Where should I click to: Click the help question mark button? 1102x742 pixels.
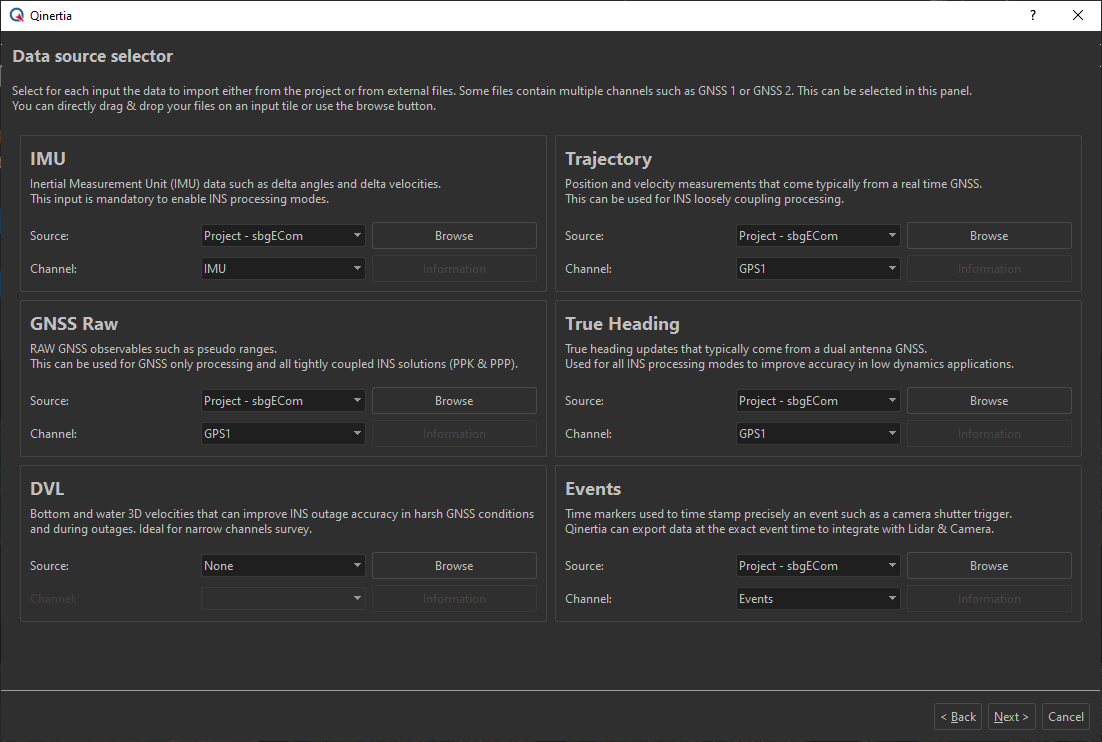[1033, 16]
